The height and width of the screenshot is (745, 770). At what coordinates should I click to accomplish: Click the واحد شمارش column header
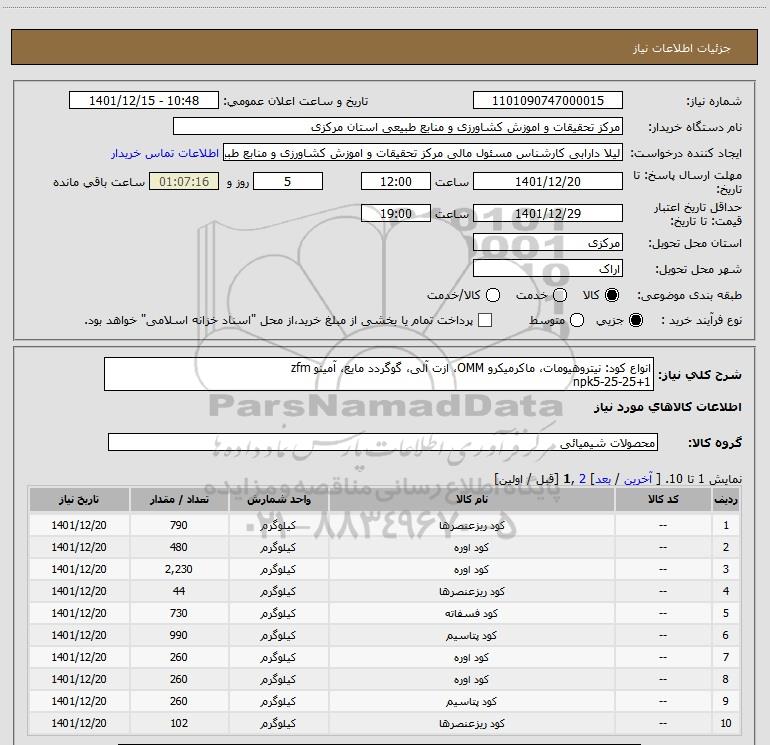tap(278, 499)
